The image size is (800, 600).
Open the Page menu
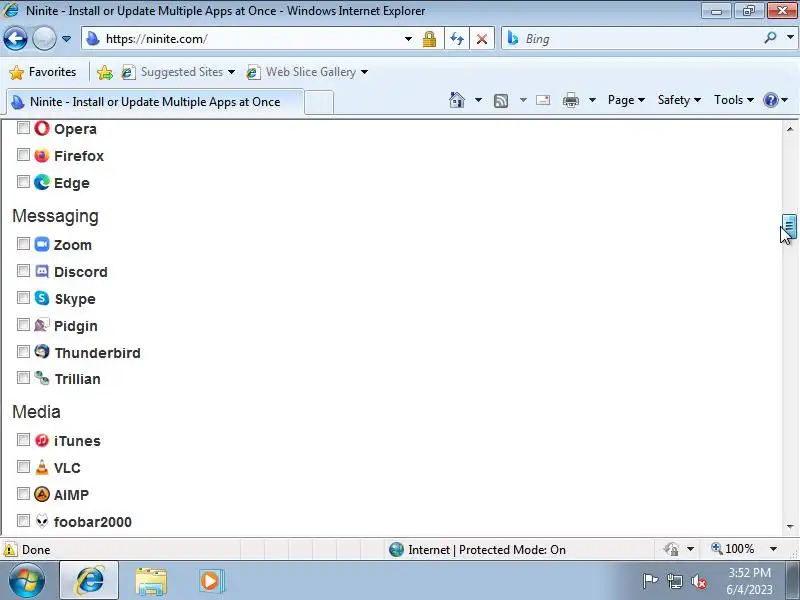626,100
